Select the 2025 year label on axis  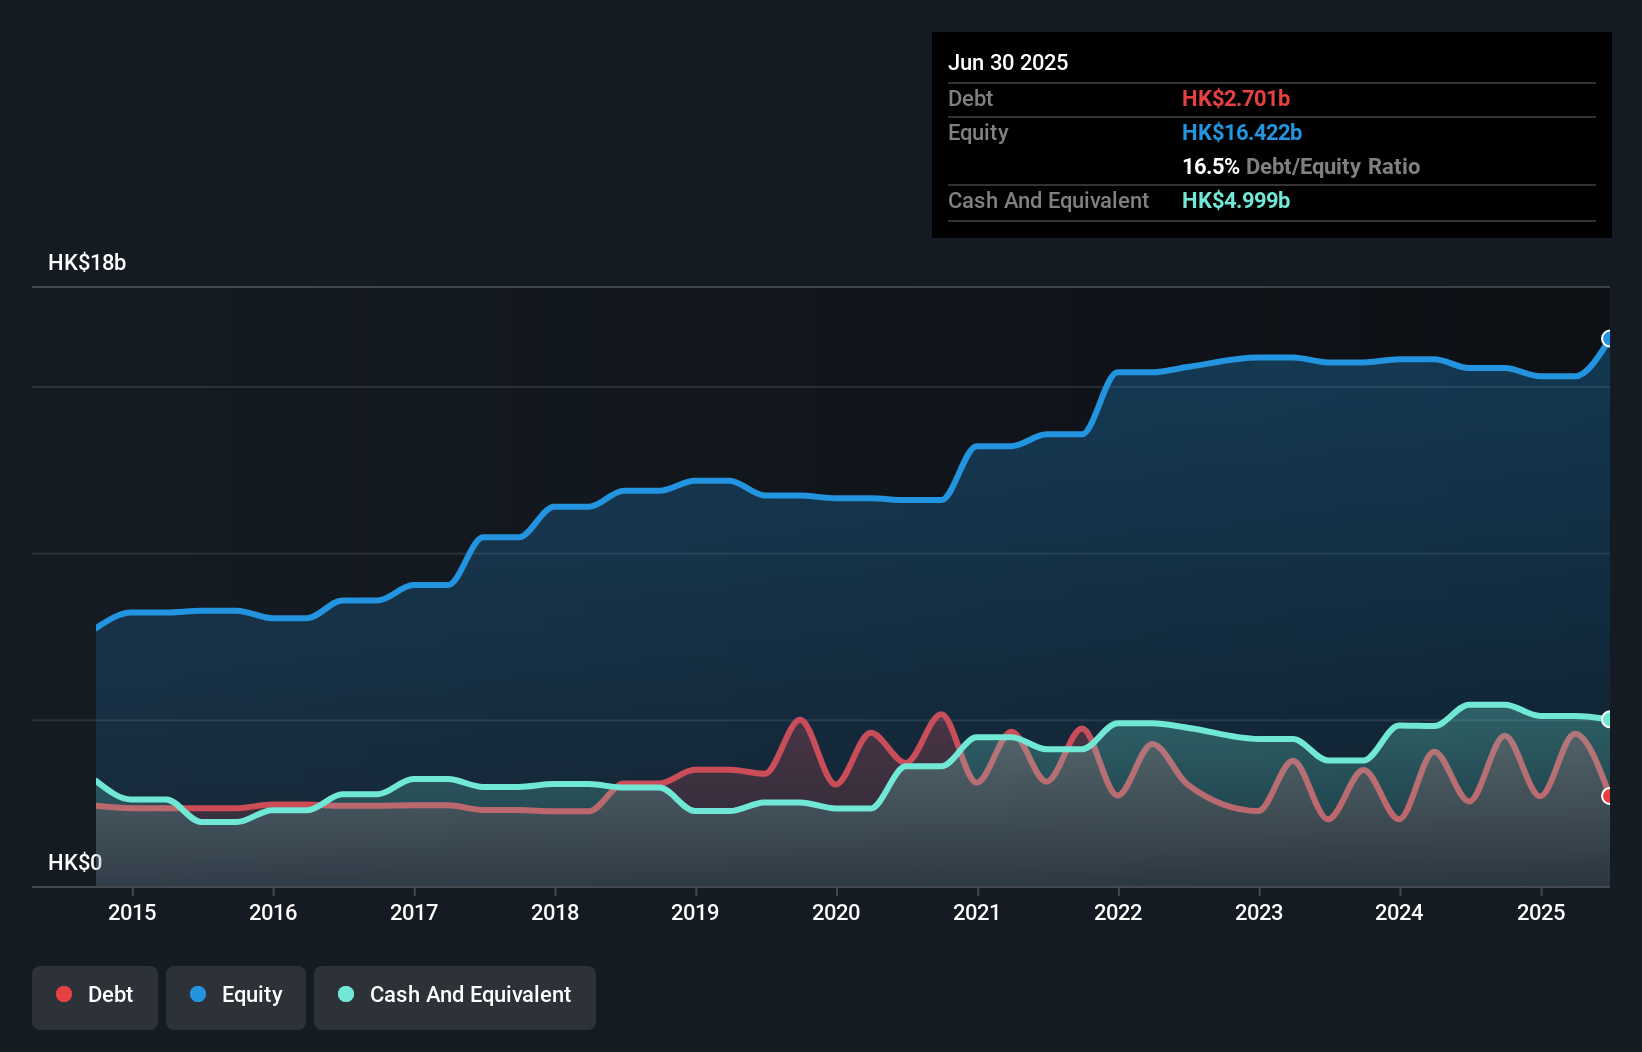(x=1541, y=912)
